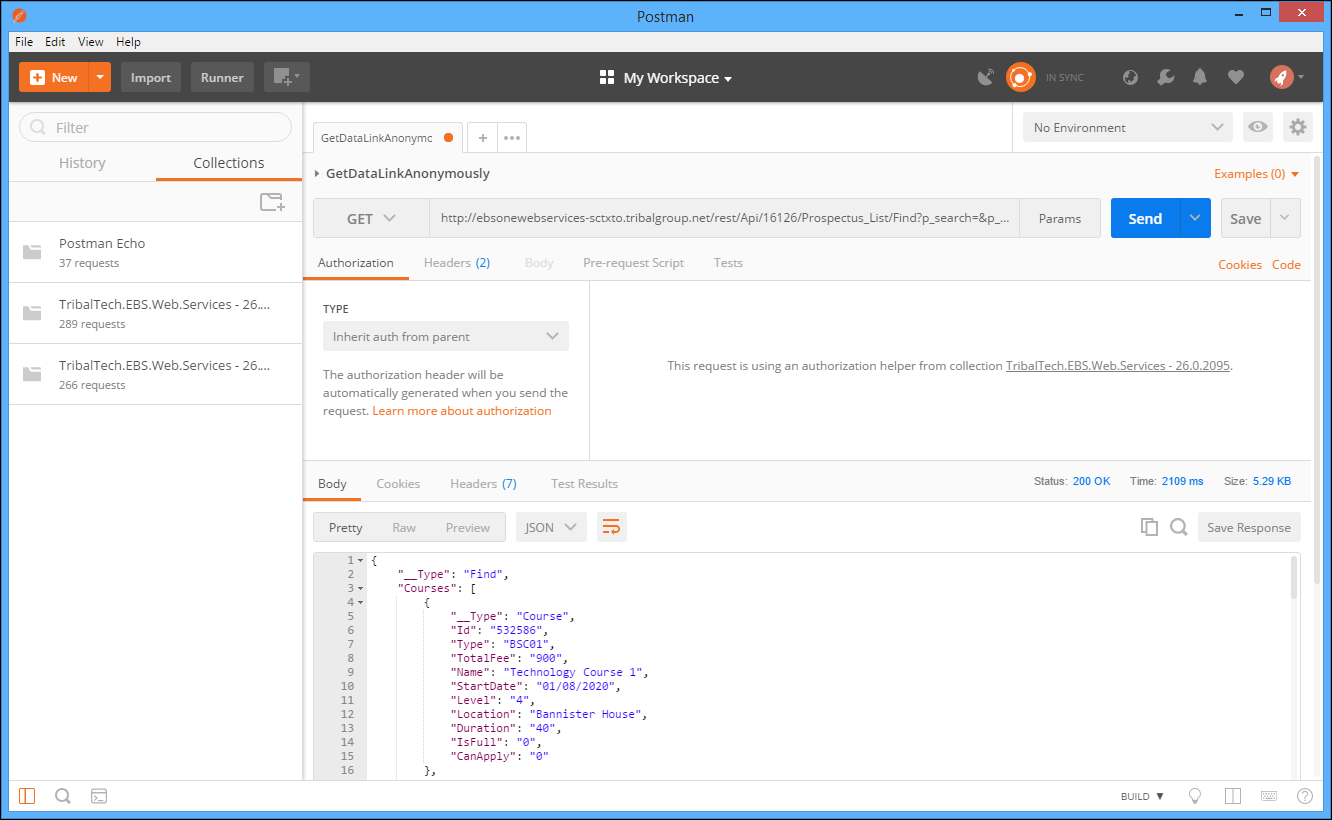
Task: Click Save Response button
Action: (x=1249, y=527)
